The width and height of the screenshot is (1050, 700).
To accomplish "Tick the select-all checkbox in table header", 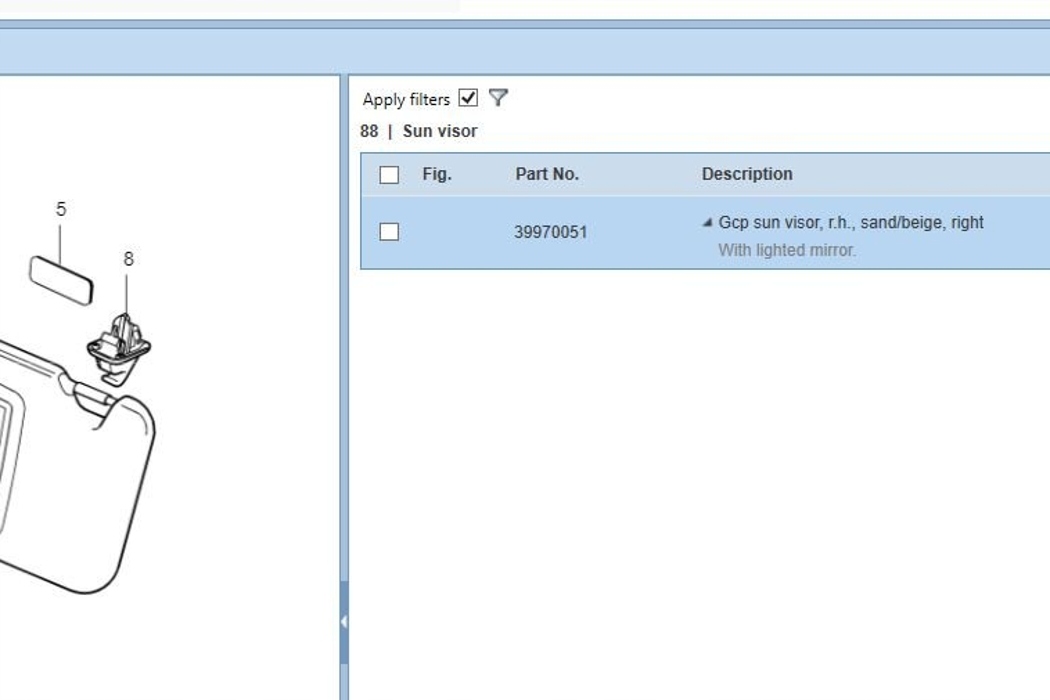I will (x=389, y=175).
